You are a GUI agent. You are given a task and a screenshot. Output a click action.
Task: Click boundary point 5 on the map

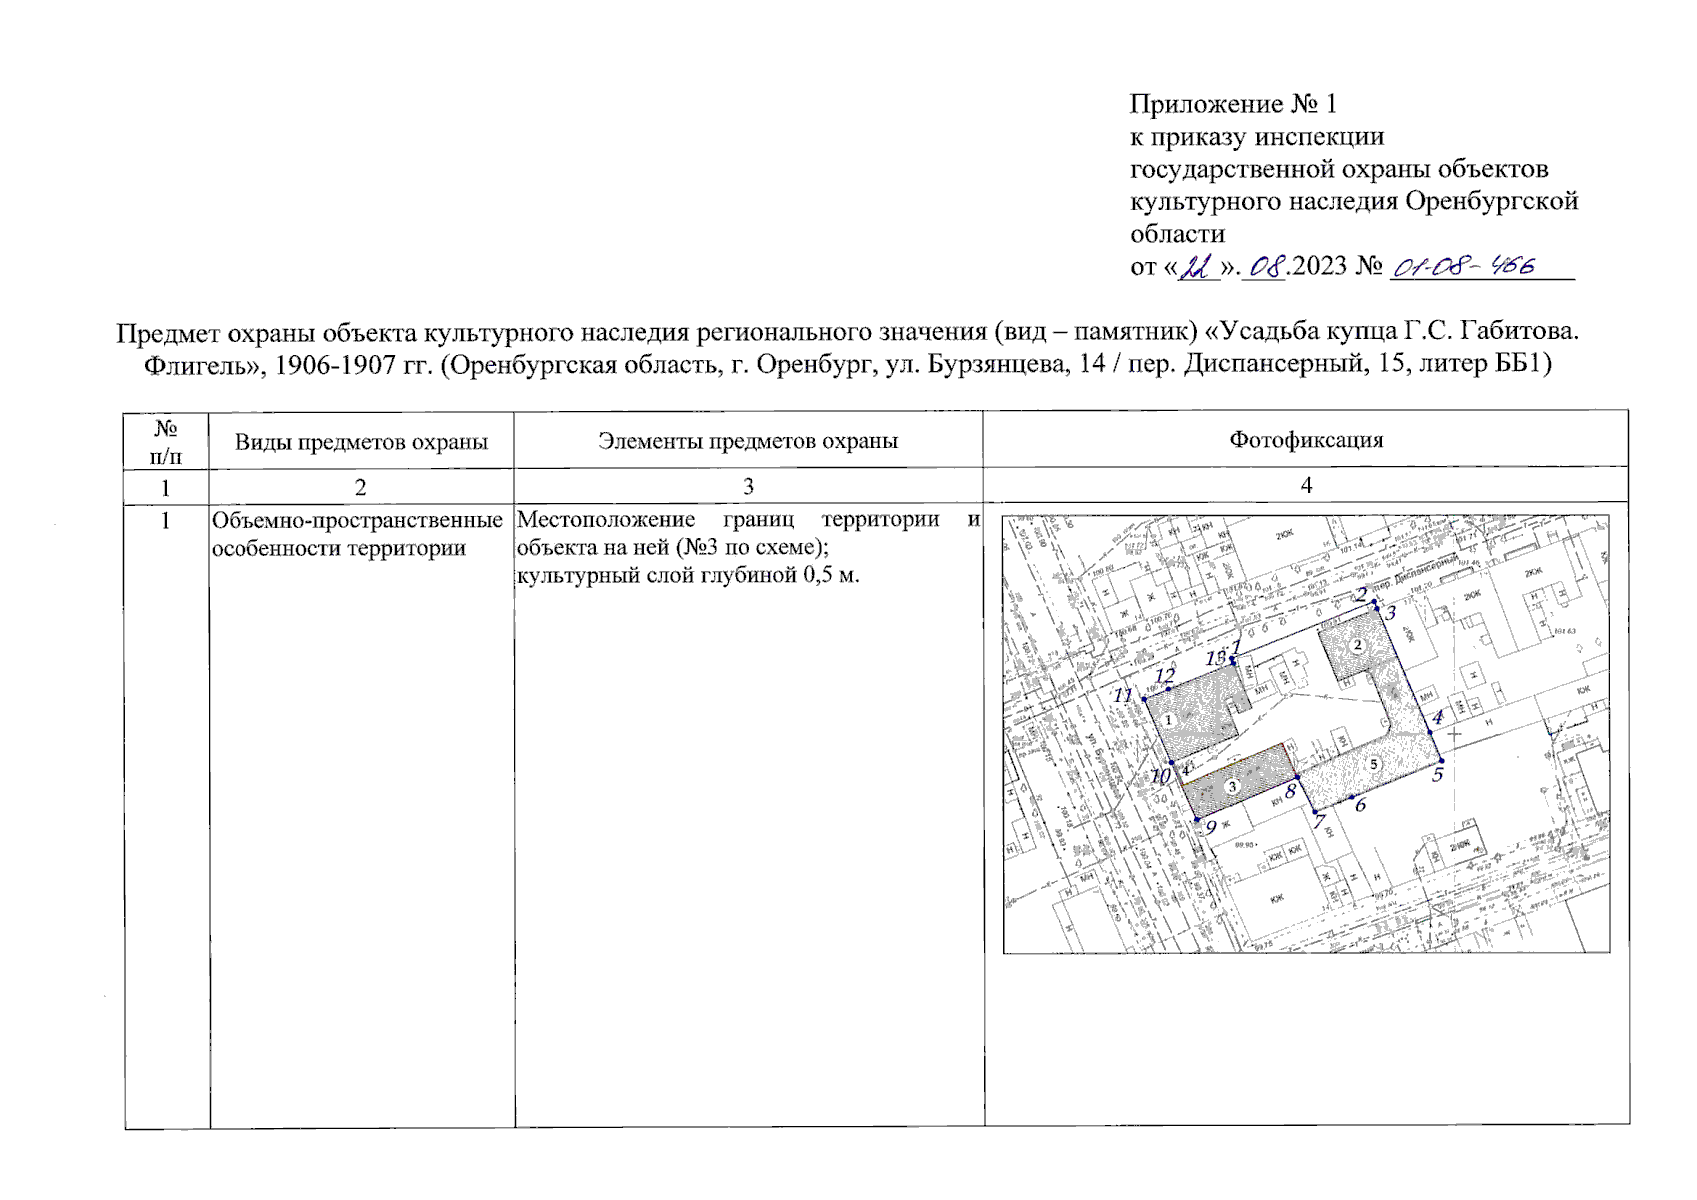point(1440,762)
